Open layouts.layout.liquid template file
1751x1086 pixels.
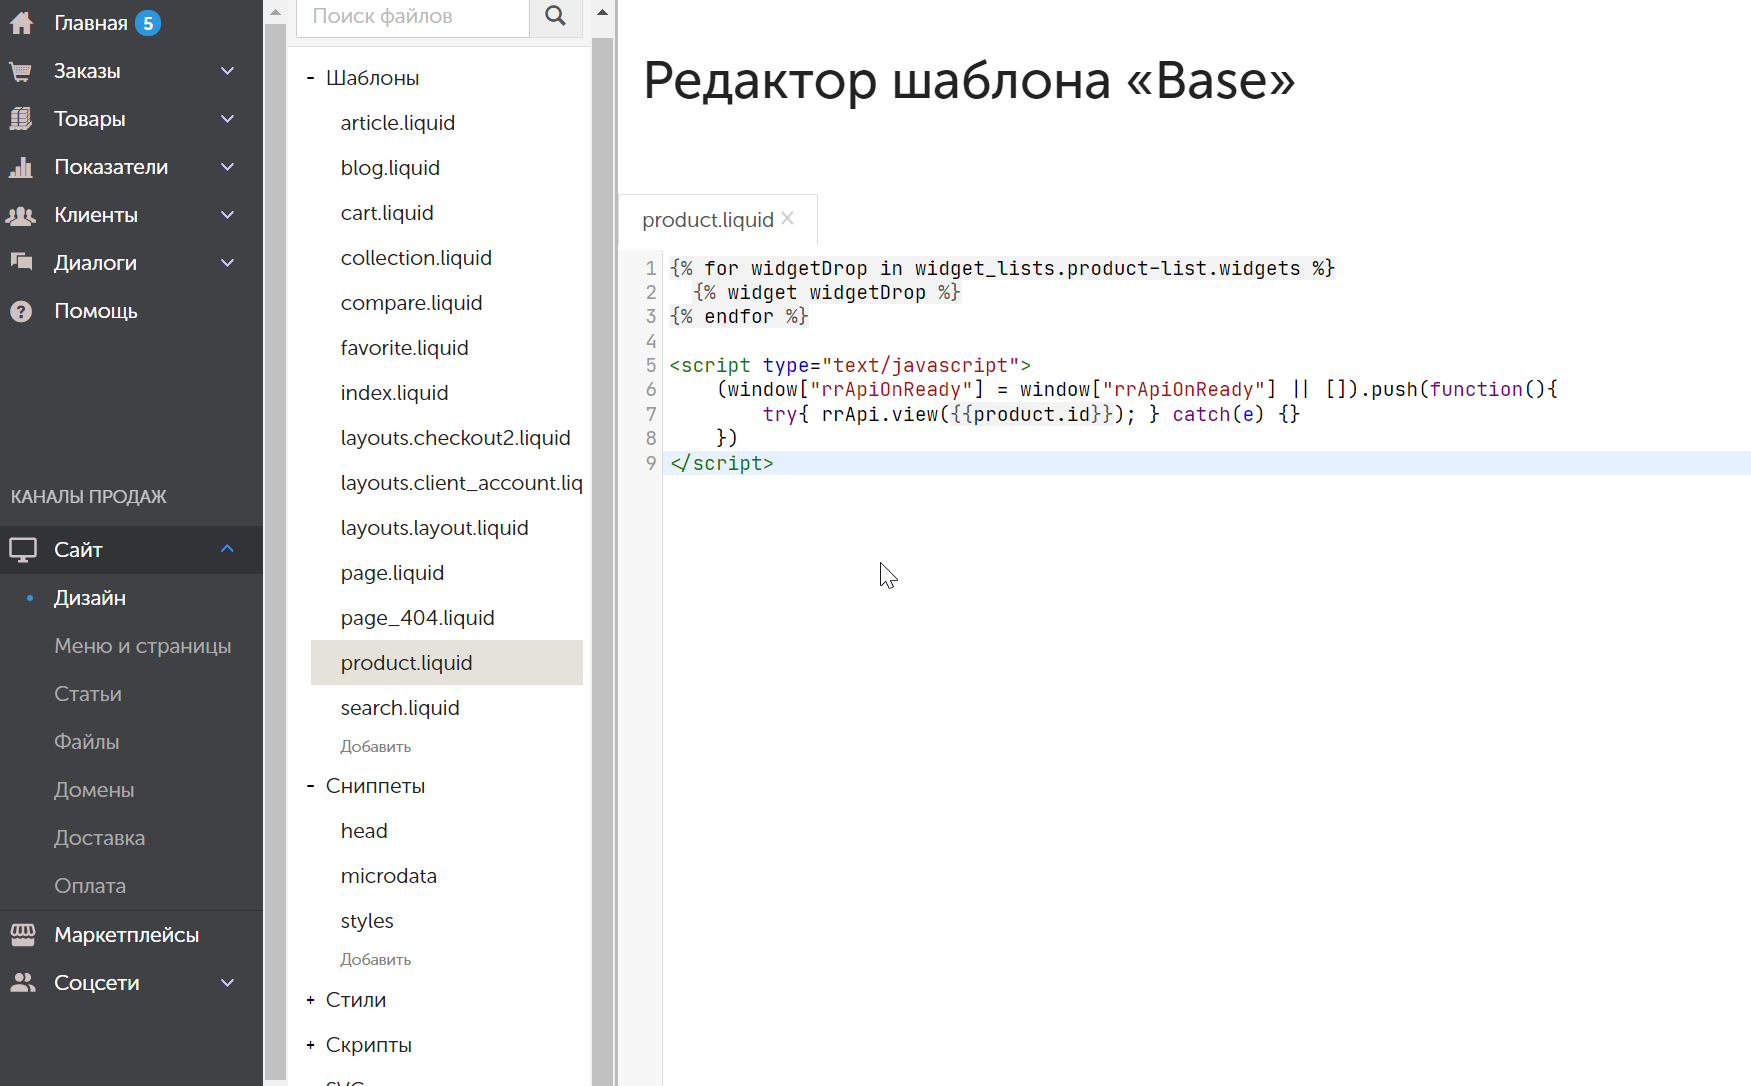[x=434, y=528]
